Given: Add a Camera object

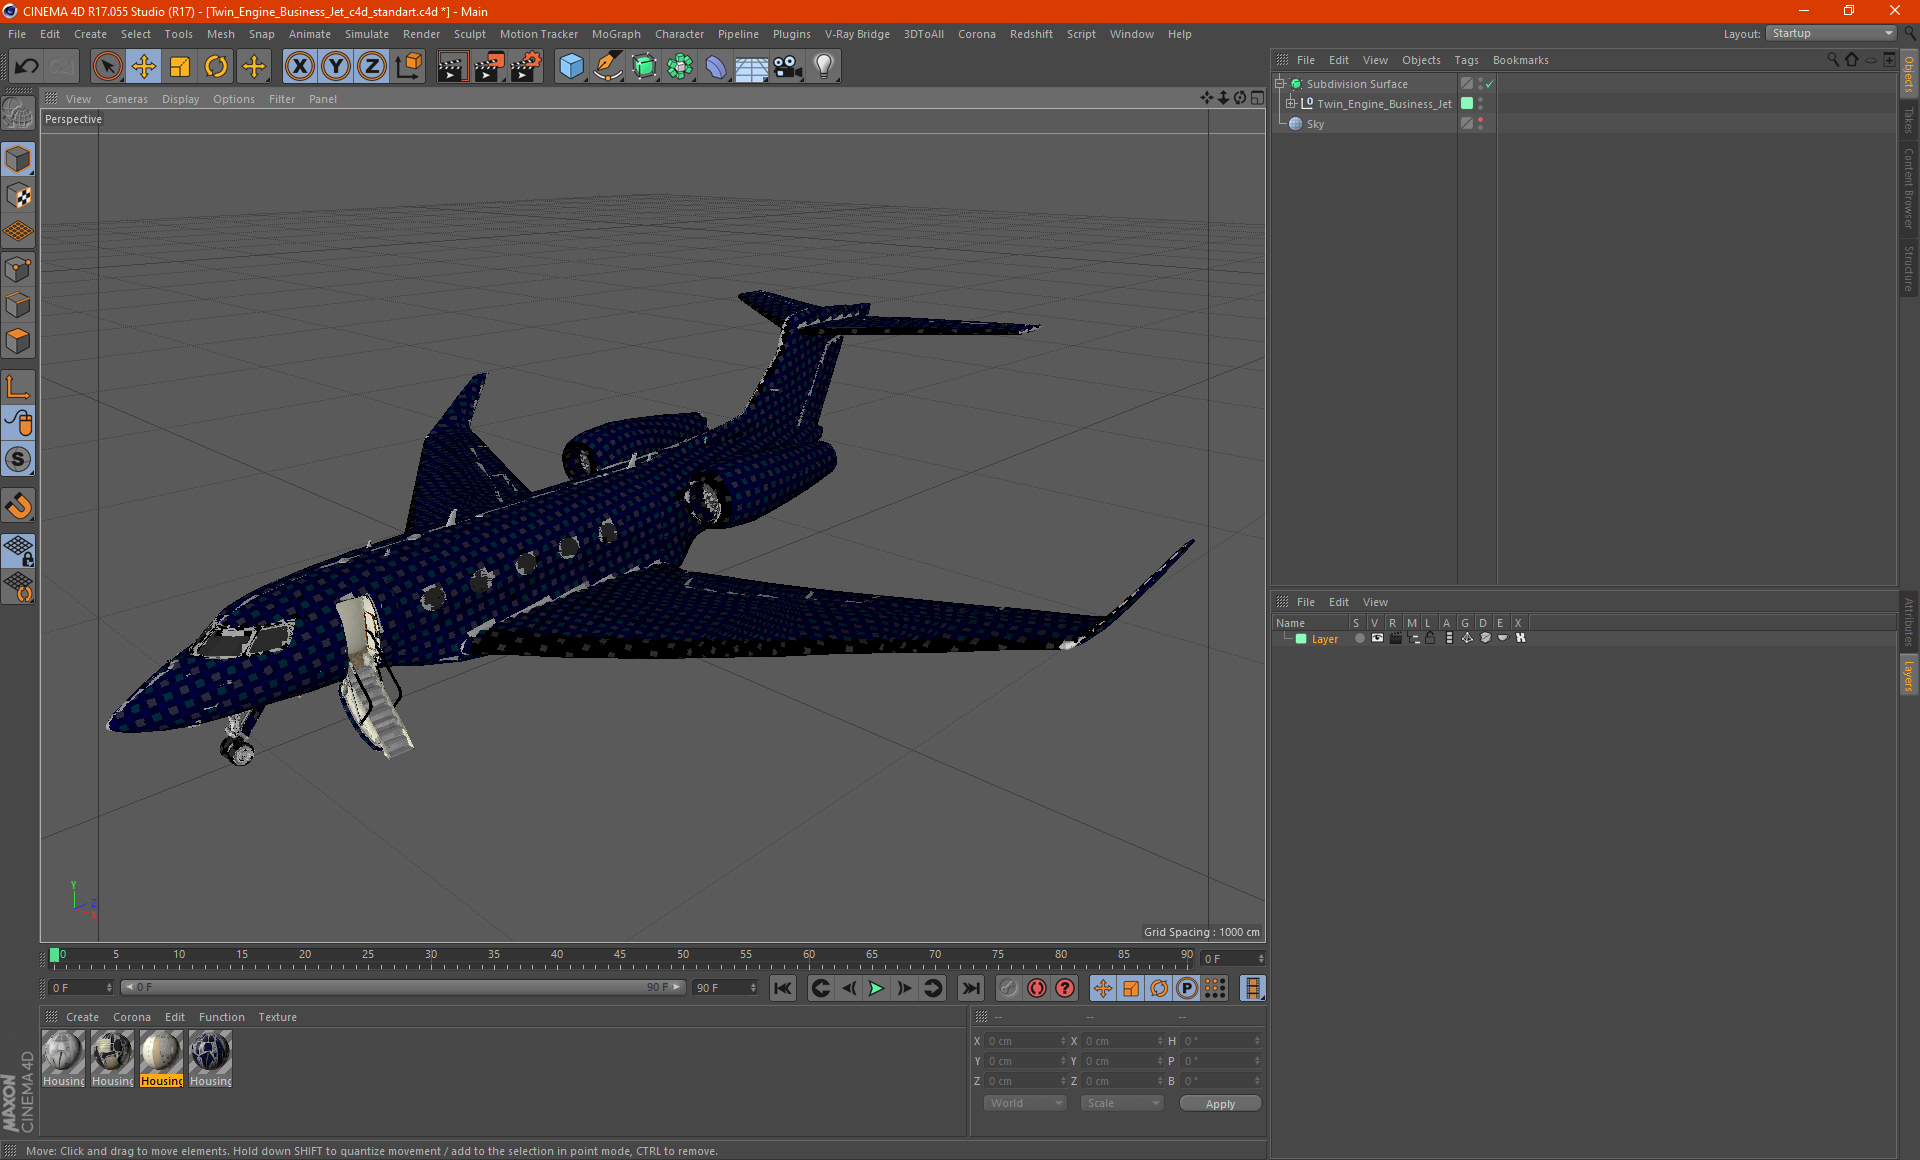Looking at the screenshot, I should tap(788, 67).
